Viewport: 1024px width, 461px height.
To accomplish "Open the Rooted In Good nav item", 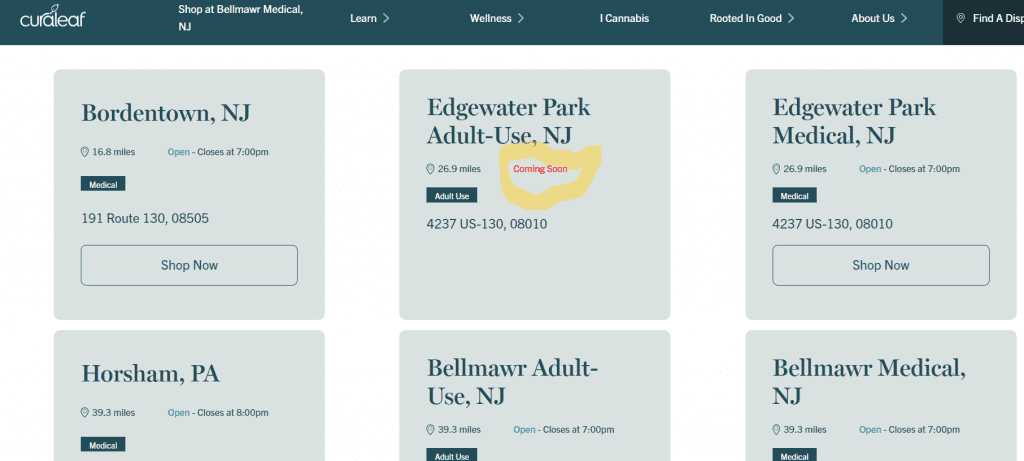I will pyautogui.click(x=746, y=18).
